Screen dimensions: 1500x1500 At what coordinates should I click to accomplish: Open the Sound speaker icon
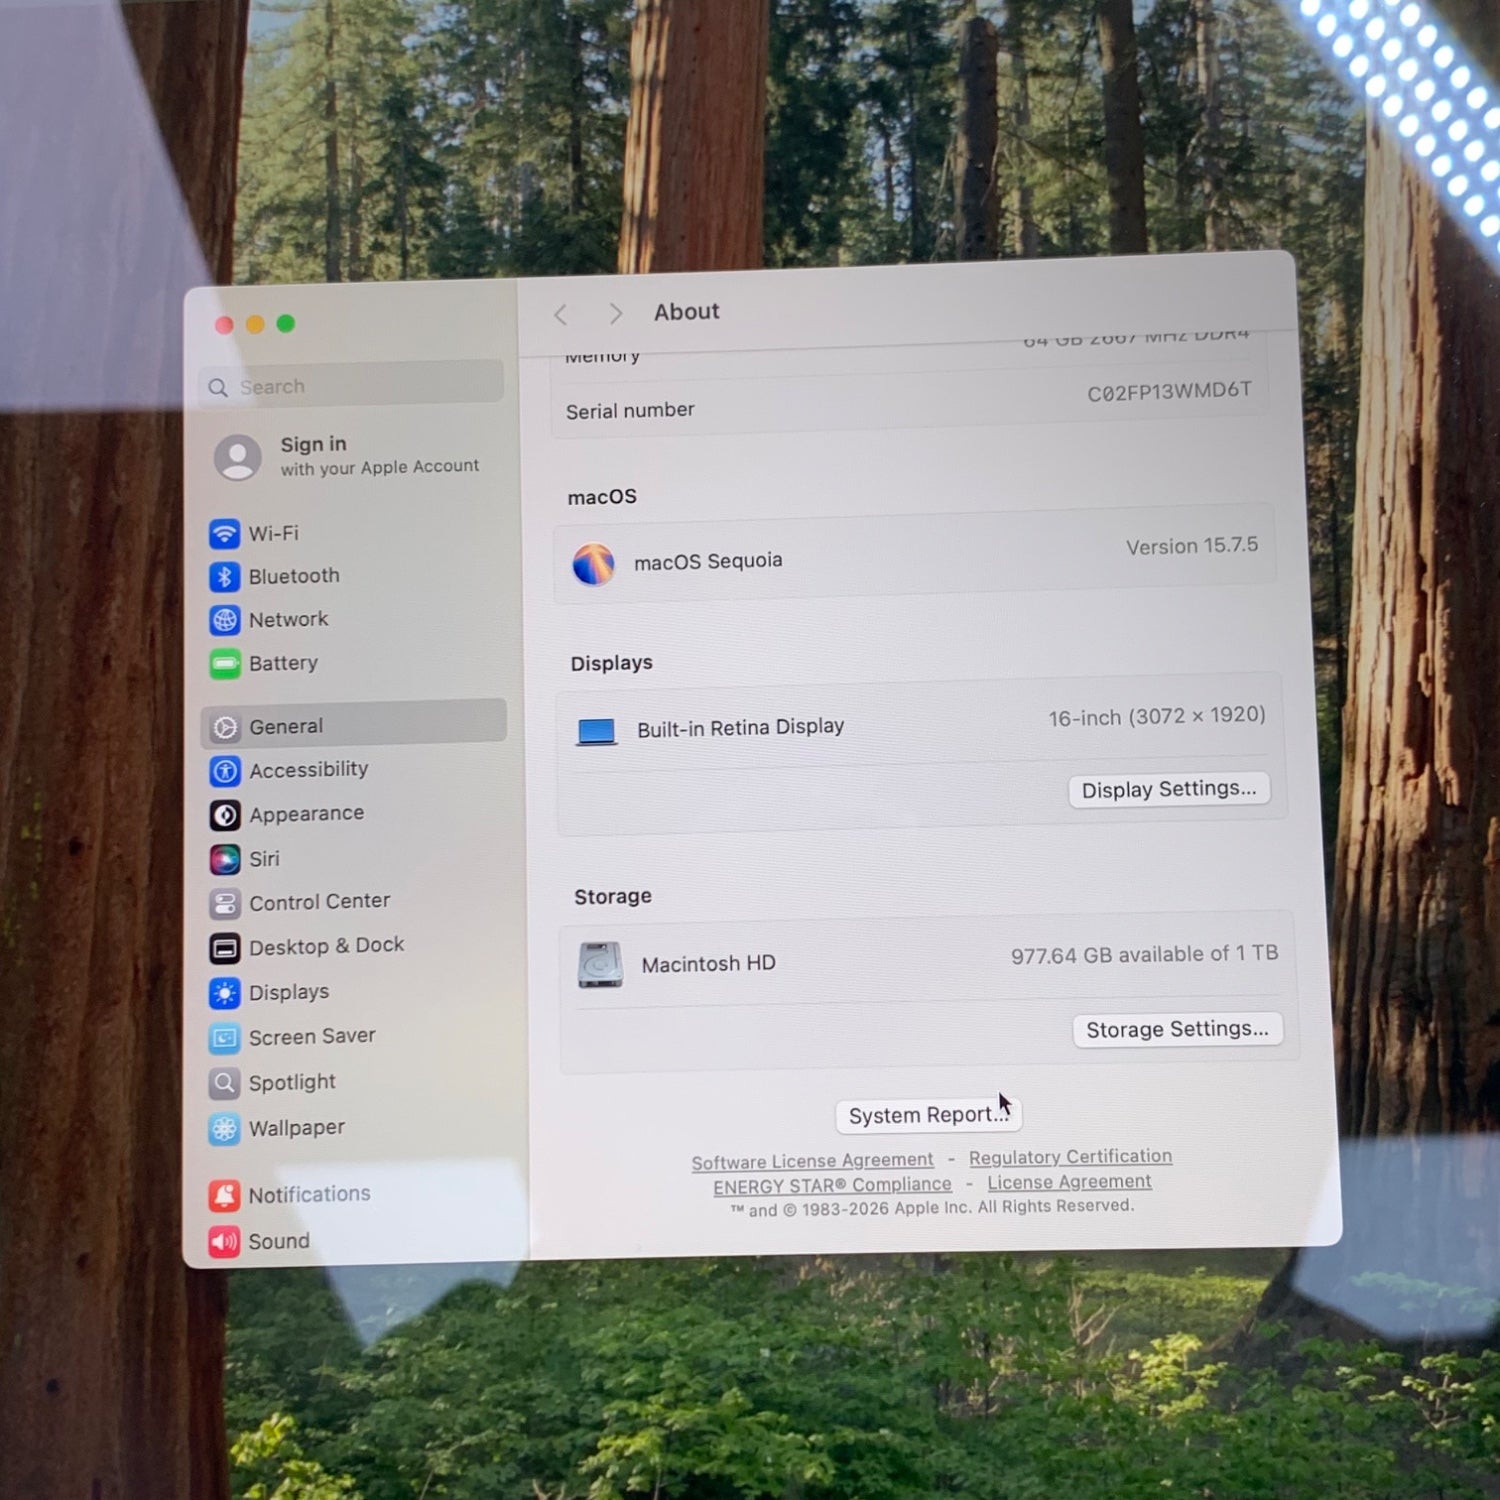tap(224, 1242)
